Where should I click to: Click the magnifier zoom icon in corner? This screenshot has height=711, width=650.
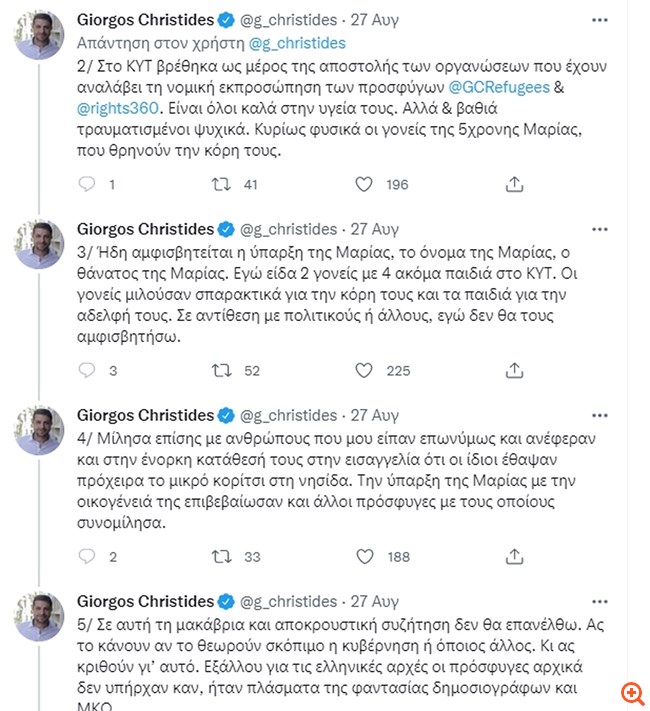(x=632, y=693)
